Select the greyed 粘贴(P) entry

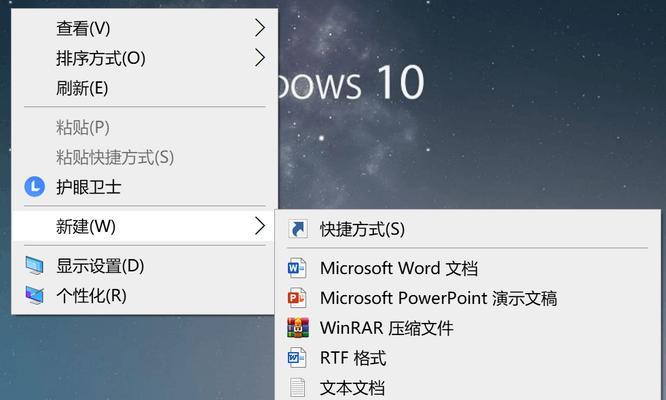(x=144, y=127)
